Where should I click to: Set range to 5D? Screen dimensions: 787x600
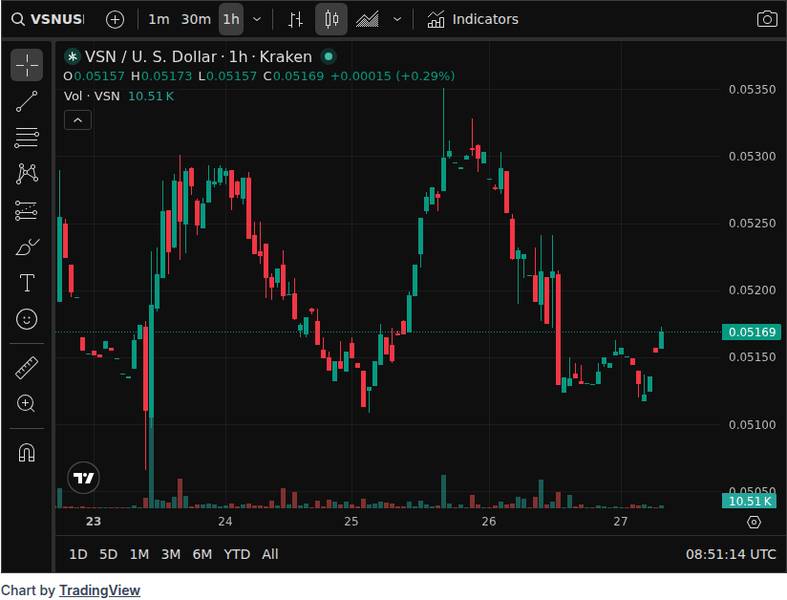tap(108, 554)
